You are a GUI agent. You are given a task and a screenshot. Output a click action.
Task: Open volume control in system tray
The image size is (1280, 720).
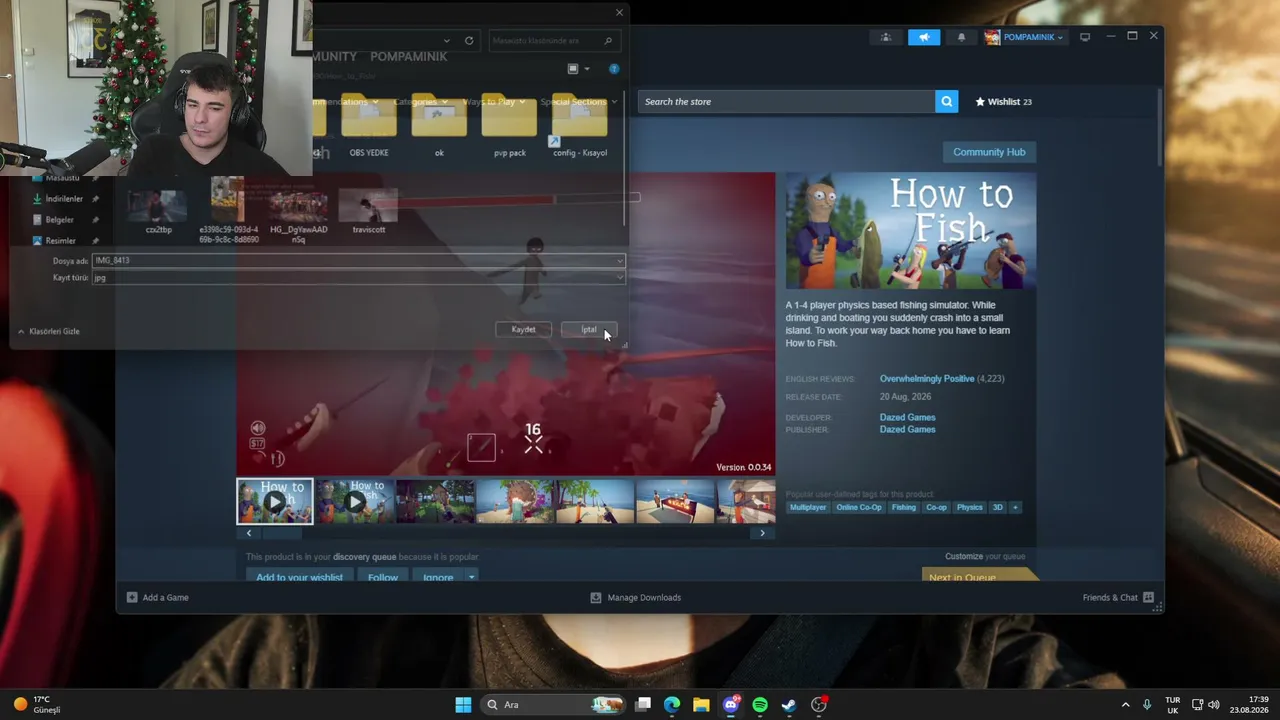pyautogui.click(x=1214, y=705)
